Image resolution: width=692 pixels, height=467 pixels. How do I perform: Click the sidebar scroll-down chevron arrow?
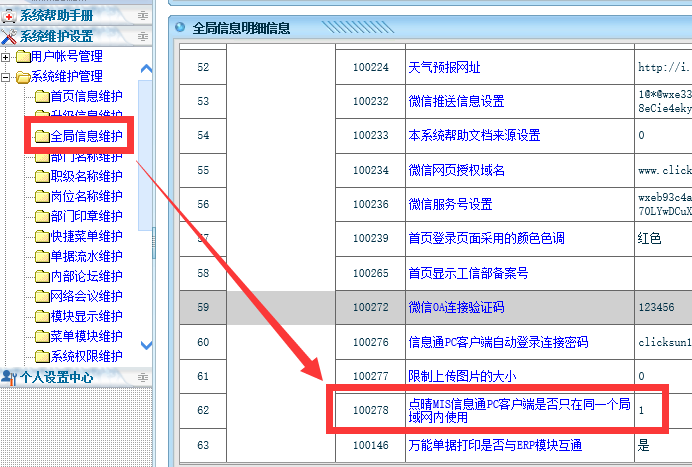point(147,346)
